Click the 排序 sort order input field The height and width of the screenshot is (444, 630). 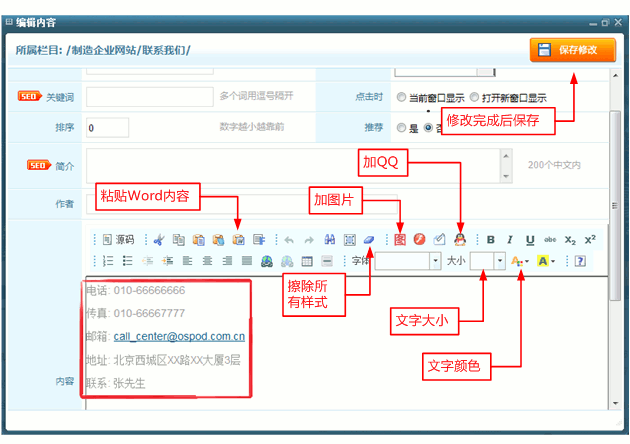click(107, 128)
